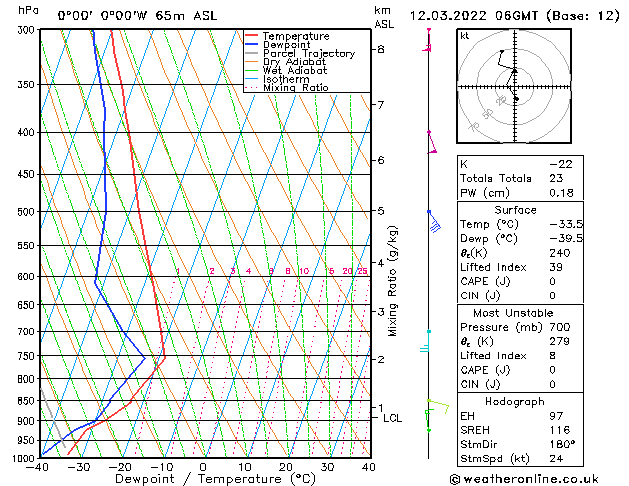This screenshot has height=486, width=629.
Task: Click the Pressure (mb) value '700'
Action: pyautogui.click(x=560, y=327)
